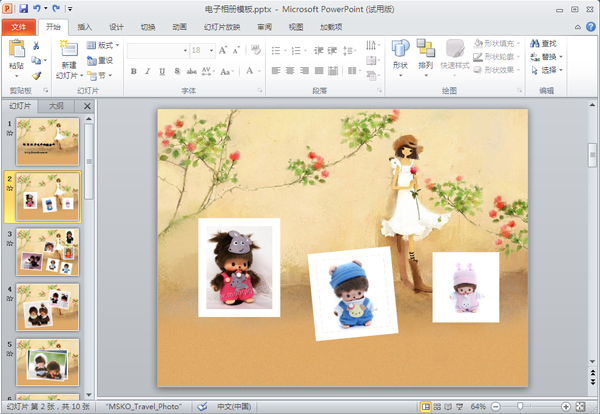Click the Arrange icon
The image size is (600, 414).
pos(426,49)
